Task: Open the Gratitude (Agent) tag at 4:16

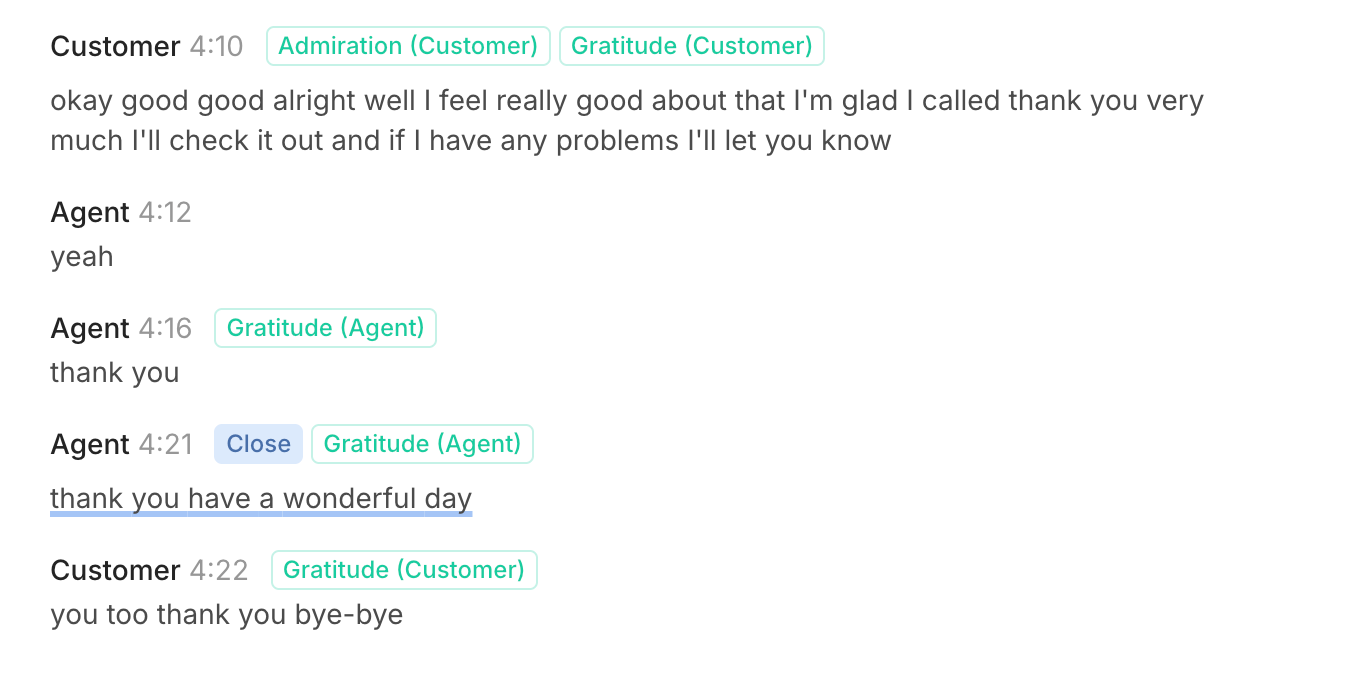Action: [x=325, y=328]
